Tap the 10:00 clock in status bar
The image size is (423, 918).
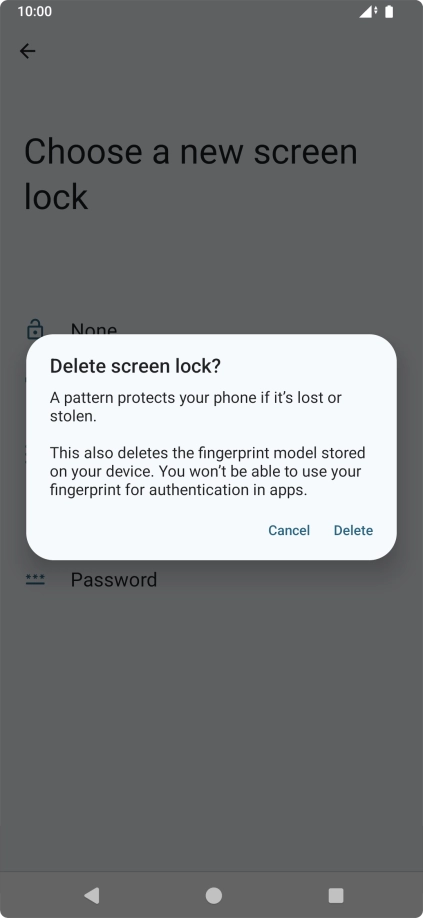35,11
